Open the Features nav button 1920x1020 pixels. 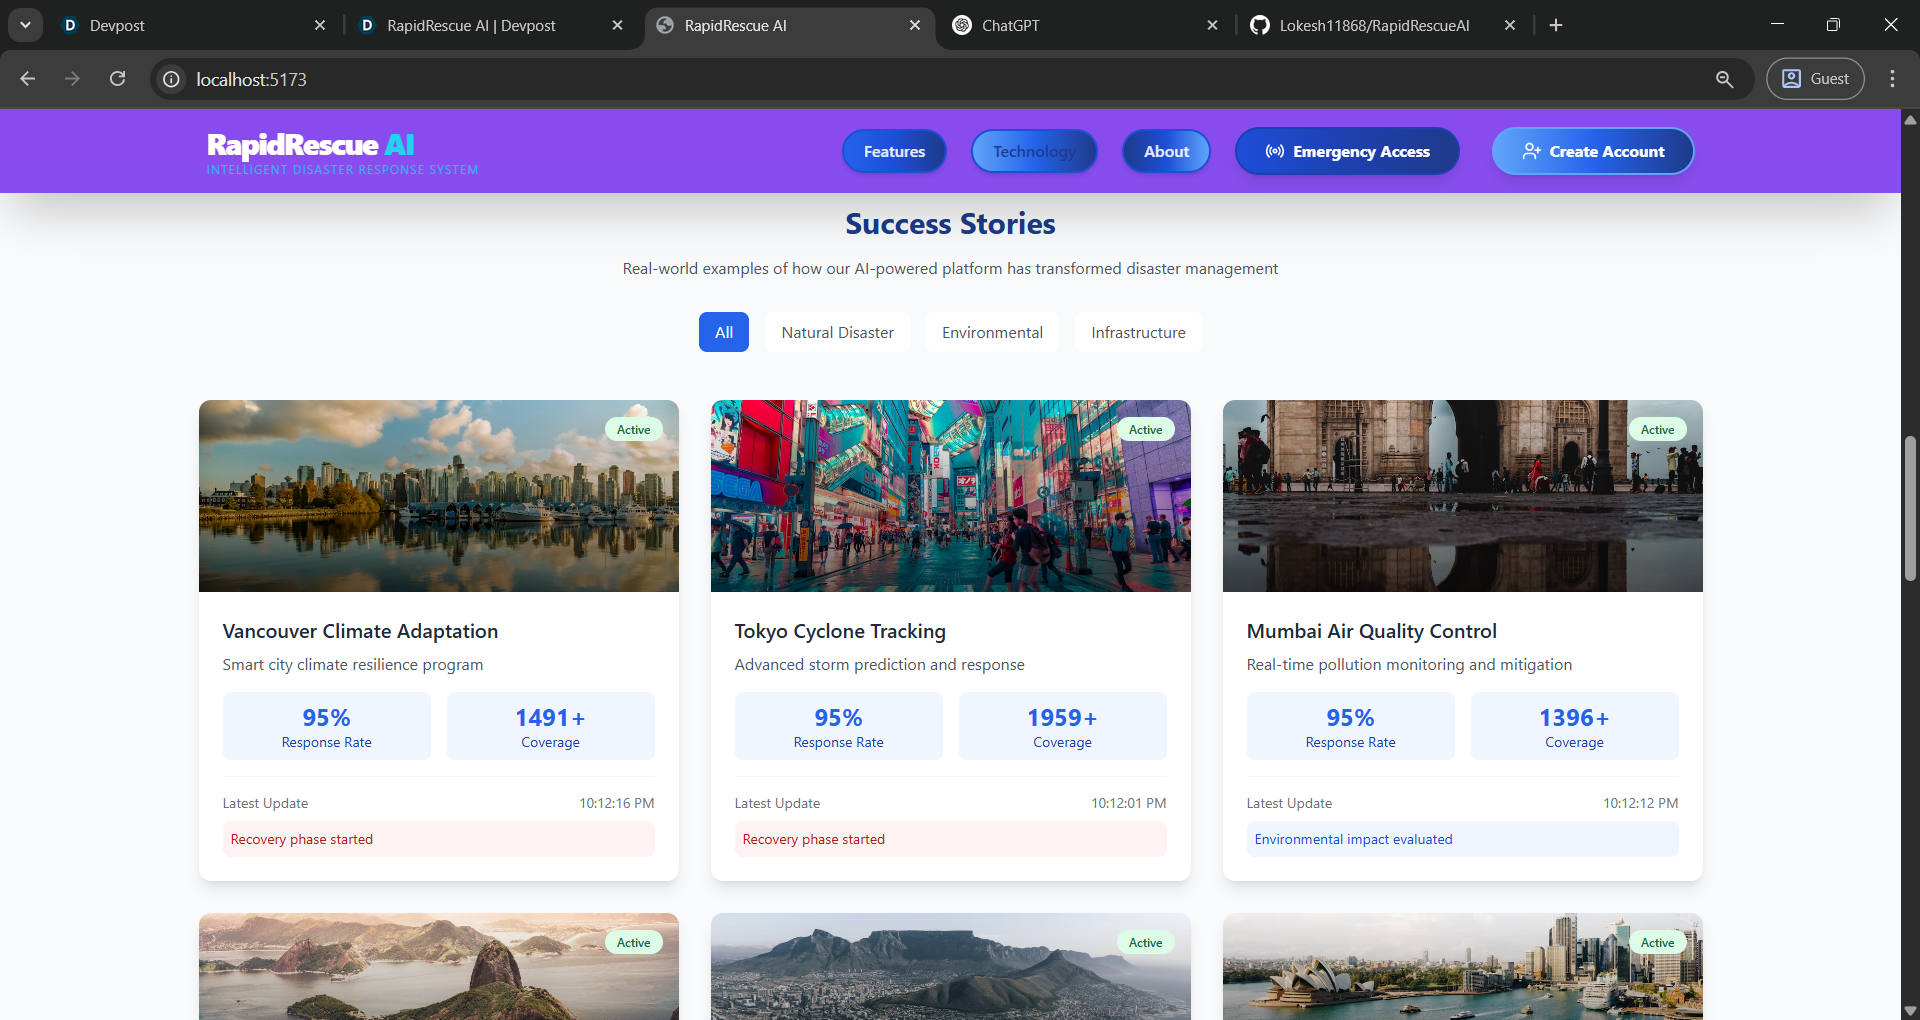[x=894, y=152]
